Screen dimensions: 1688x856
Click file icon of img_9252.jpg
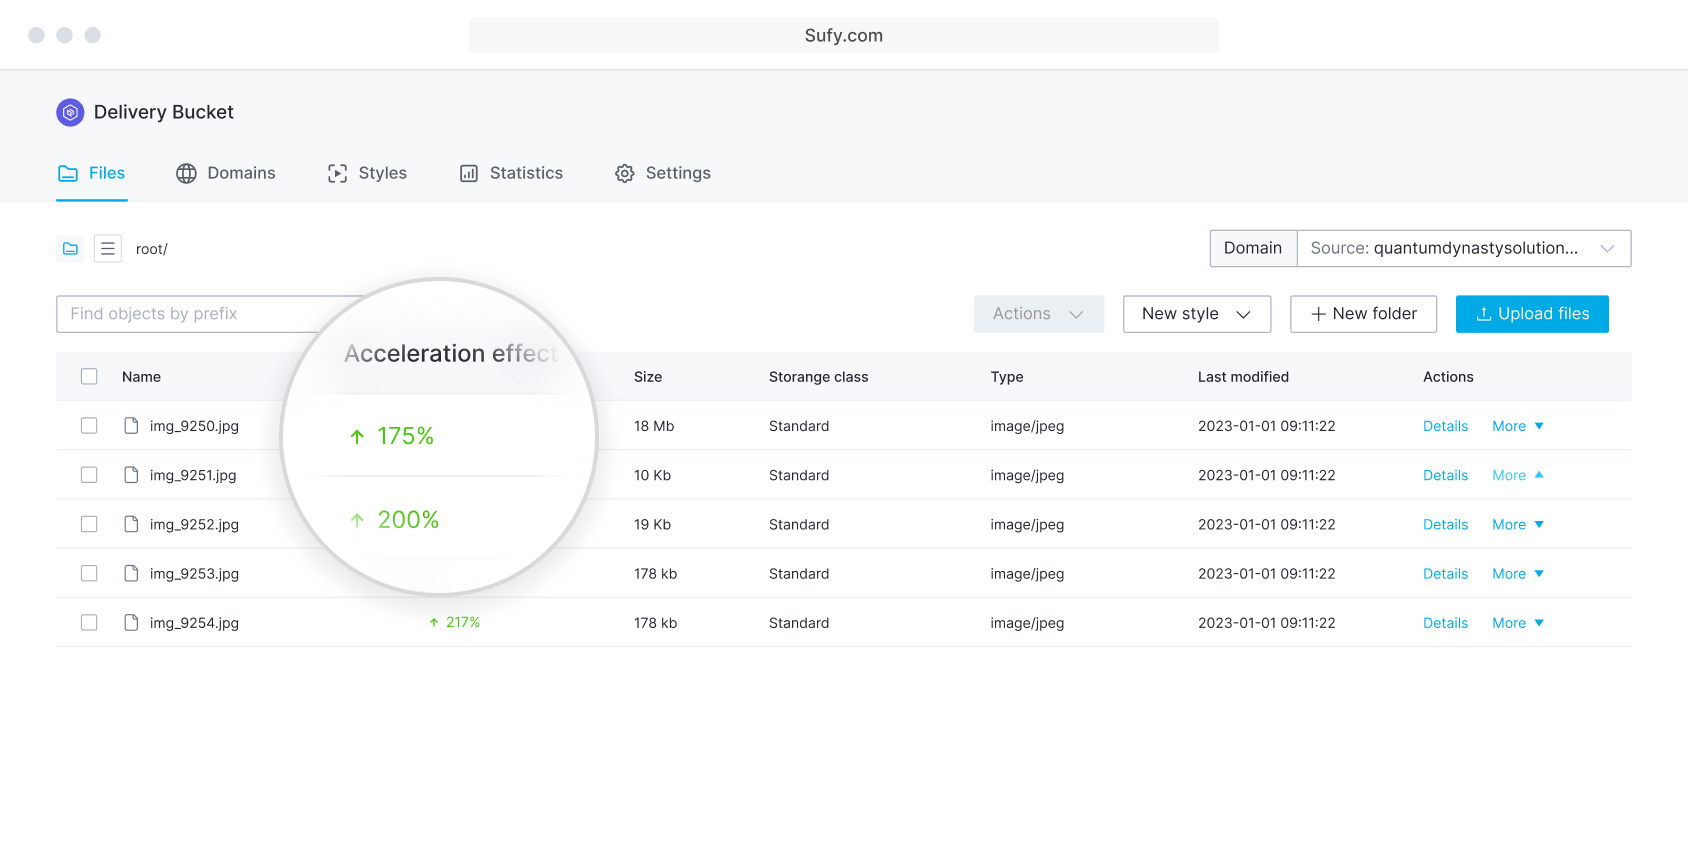(131, 524)
